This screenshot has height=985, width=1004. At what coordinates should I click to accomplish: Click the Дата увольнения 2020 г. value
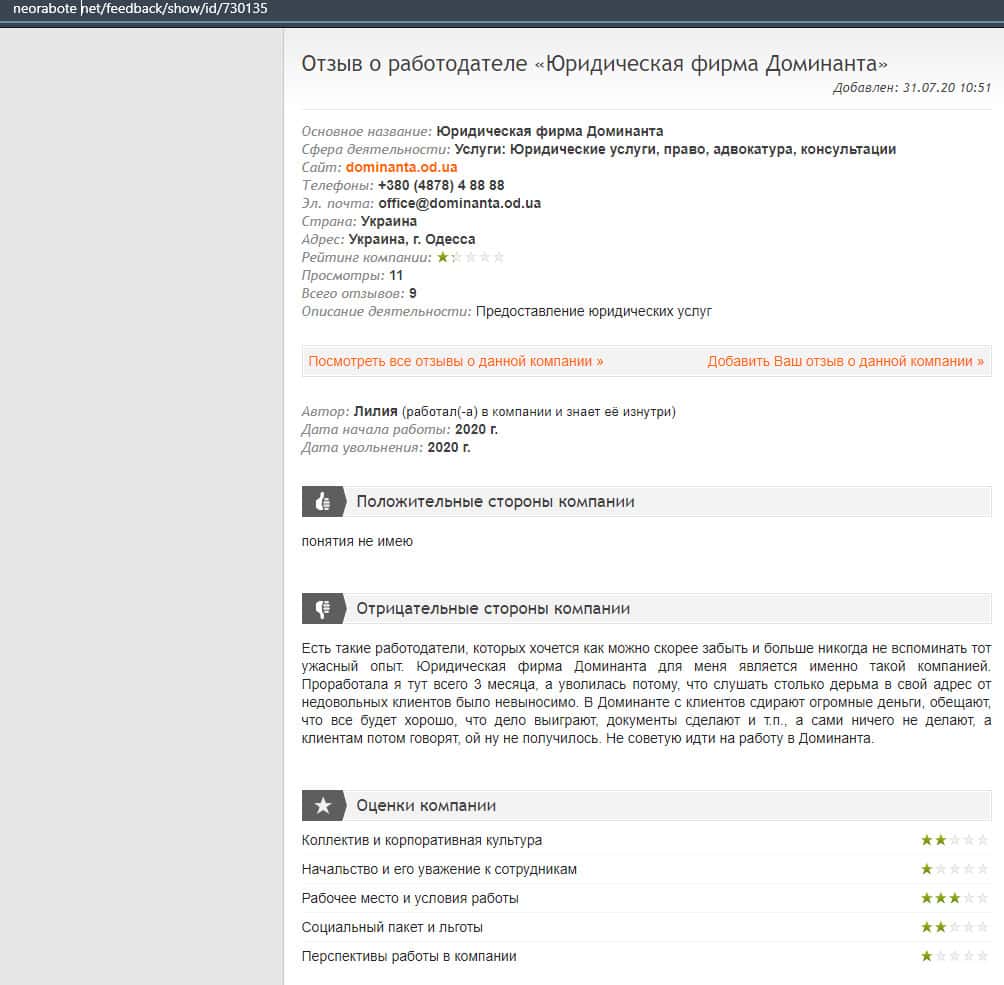point(449,447)
